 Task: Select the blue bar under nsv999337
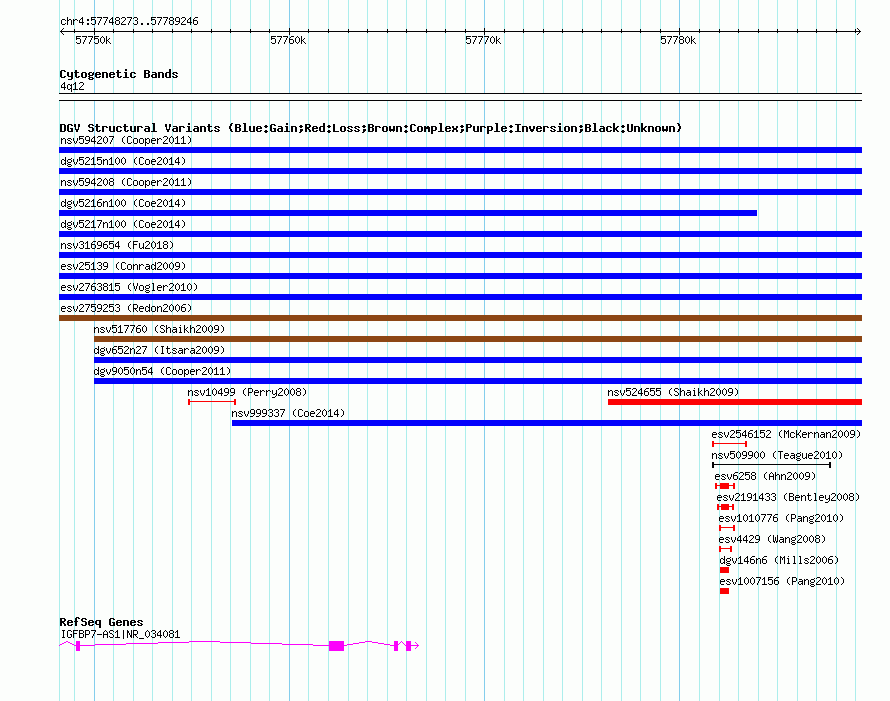[547, 423]
